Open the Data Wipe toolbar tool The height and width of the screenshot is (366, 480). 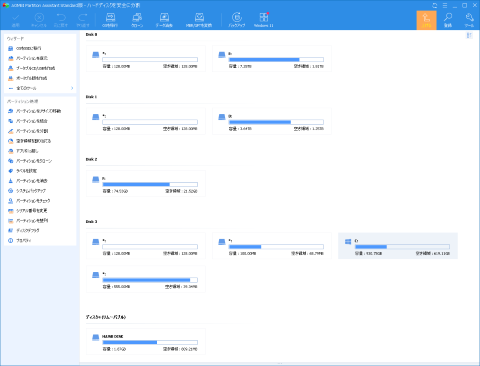pos(164,20)
